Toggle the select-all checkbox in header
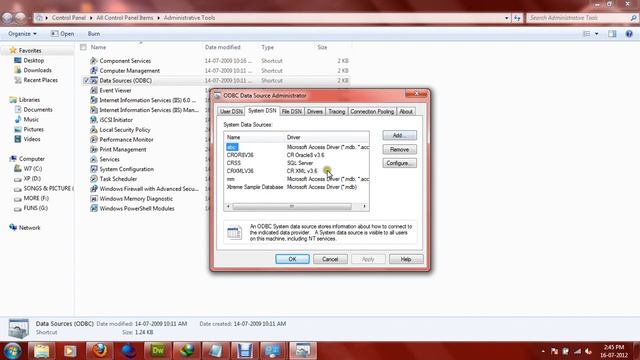Screen dimensions: 640x360 tap(83, 47)
